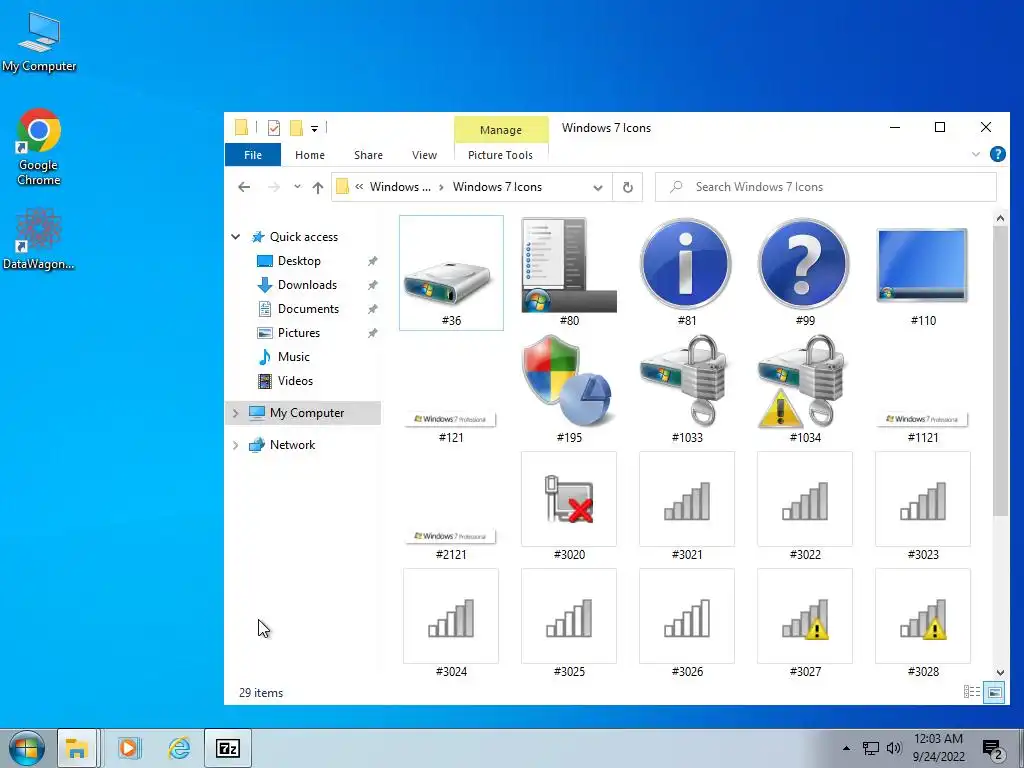Switch to the View ribbon tab
Screen dimensions: 1024x768
tap(424, 155)
